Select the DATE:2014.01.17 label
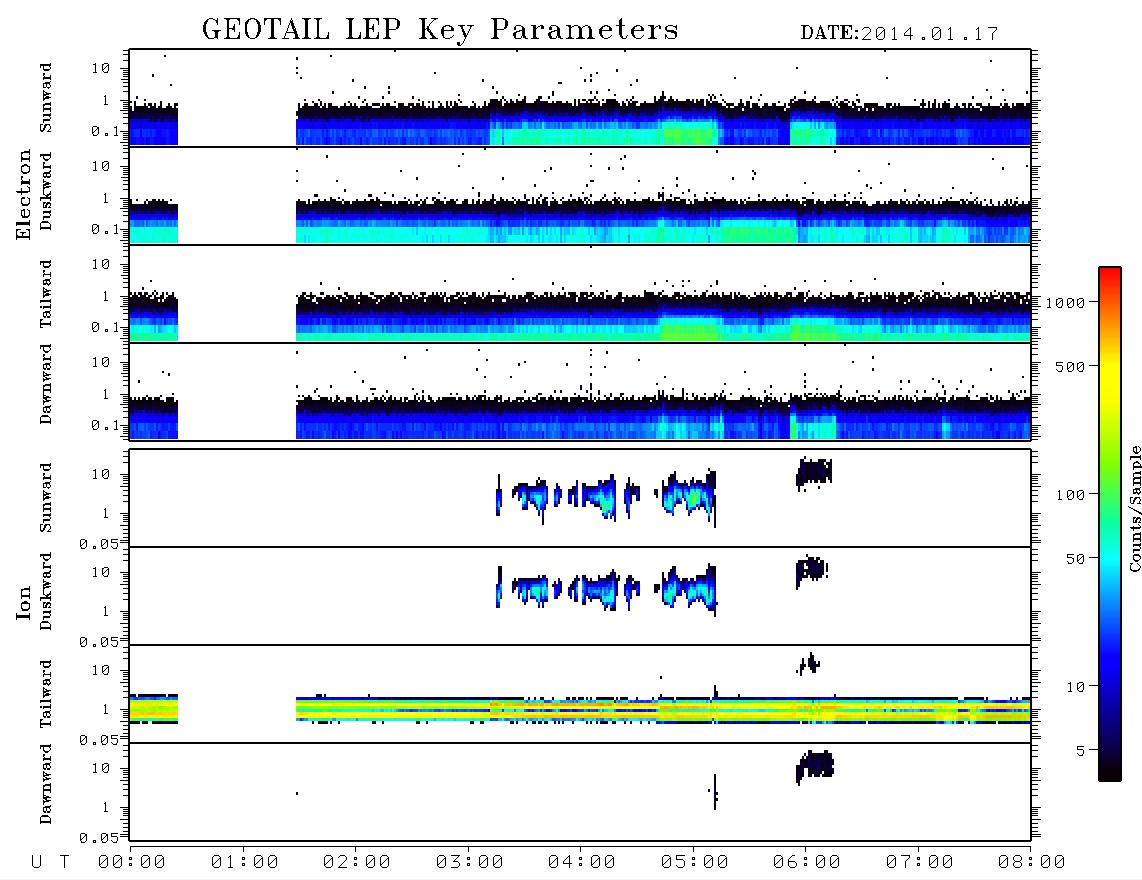Screen dimensions: 1142x880 899,34
